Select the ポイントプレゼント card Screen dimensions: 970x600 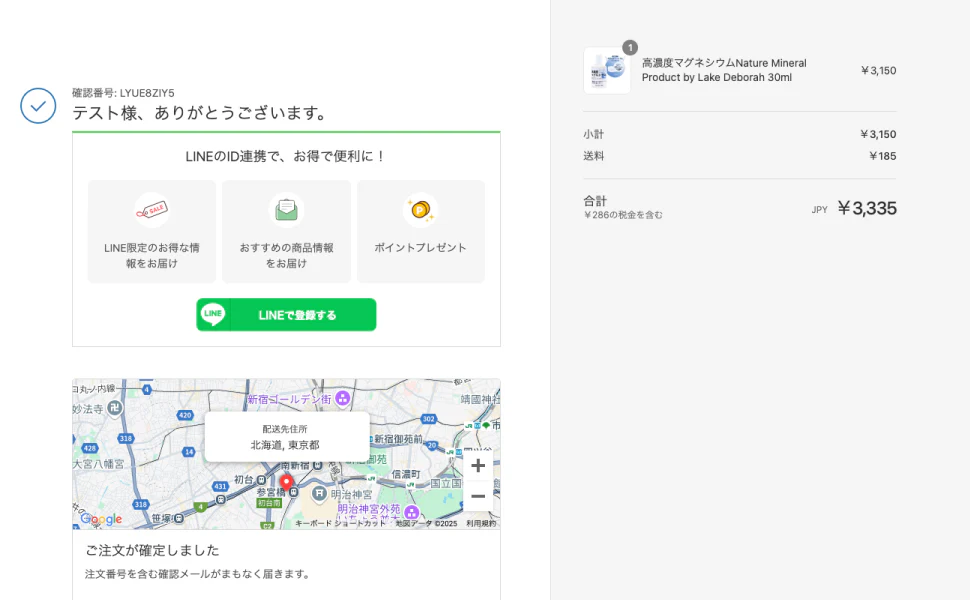[420, 232]
